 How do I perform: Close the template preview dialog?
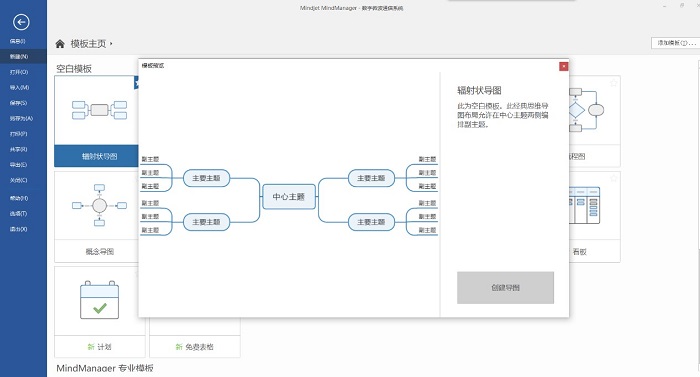564,66
